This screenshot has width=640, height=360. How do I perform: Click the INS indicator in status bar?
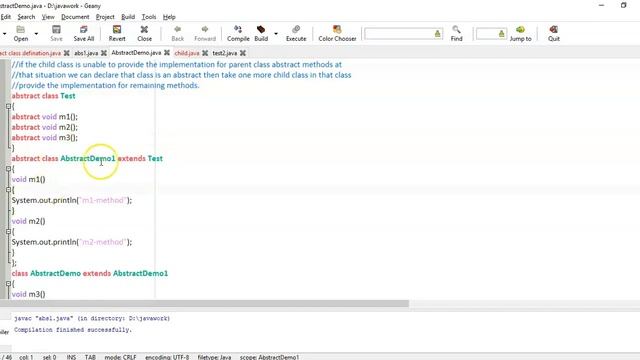point(71,357)
